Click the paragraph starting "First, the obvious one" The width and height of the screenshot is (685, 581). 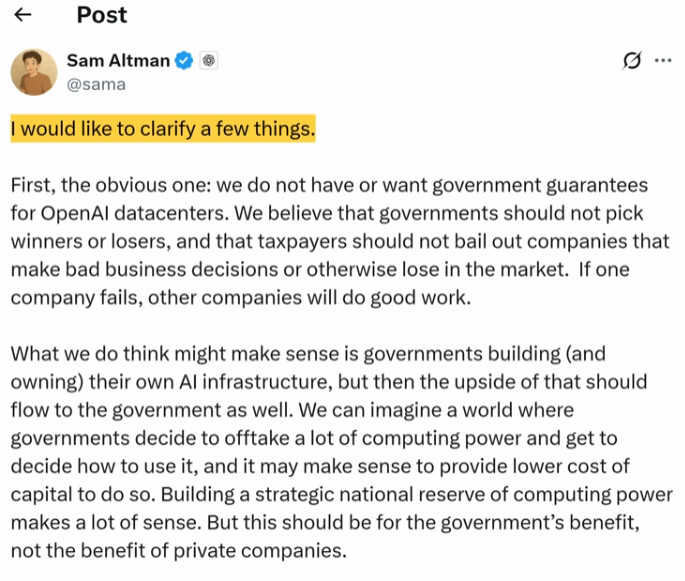point(330,243)
